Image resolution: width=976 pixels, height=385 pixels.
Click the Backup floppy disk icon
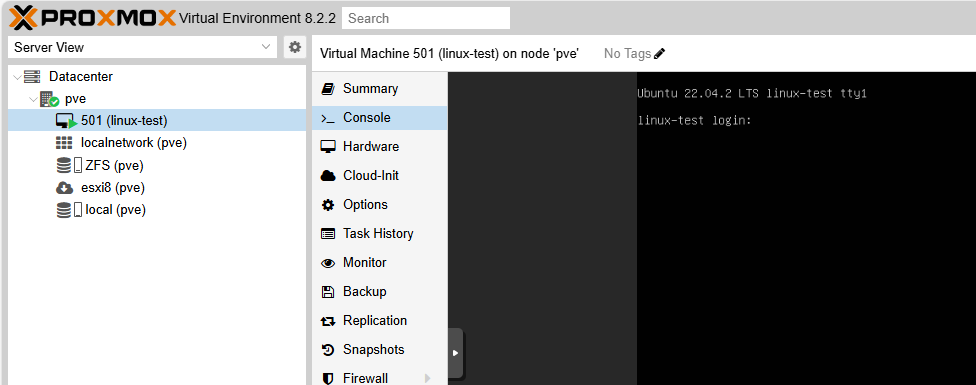[327, 292]
